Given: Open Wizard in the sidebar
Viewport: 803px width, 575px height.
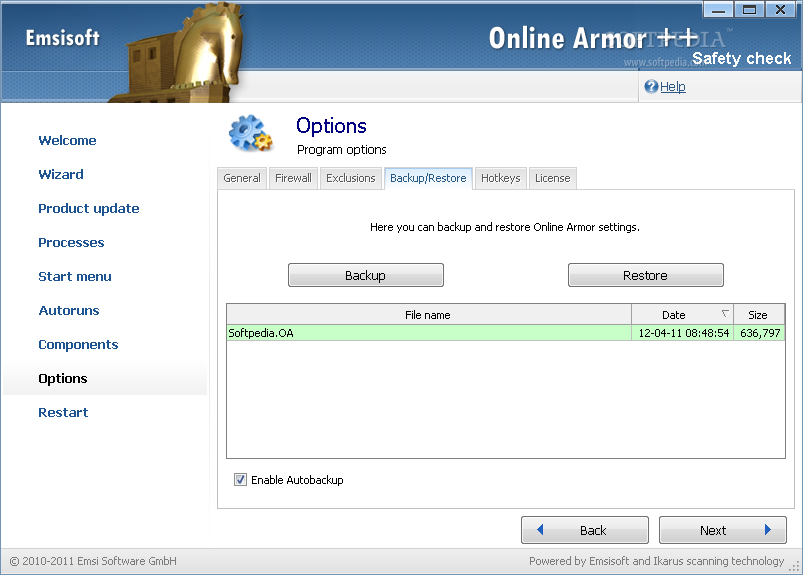Looking at the screenshot, I should (x=61, y=174).
